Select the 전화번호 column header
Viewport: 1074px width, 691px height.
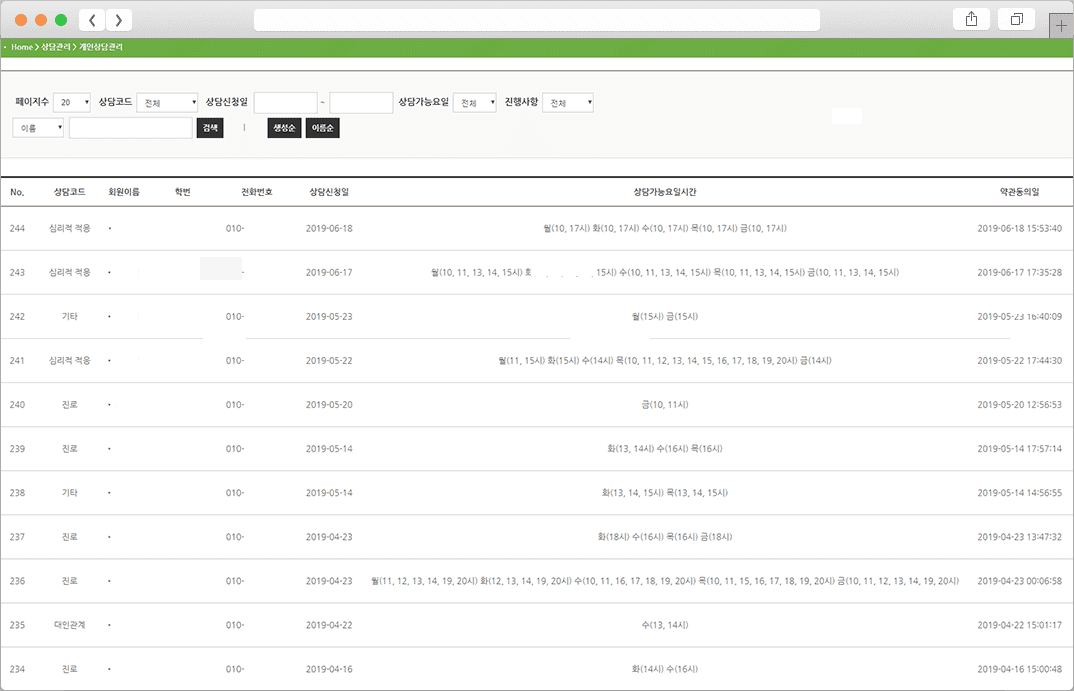[257, 192]
